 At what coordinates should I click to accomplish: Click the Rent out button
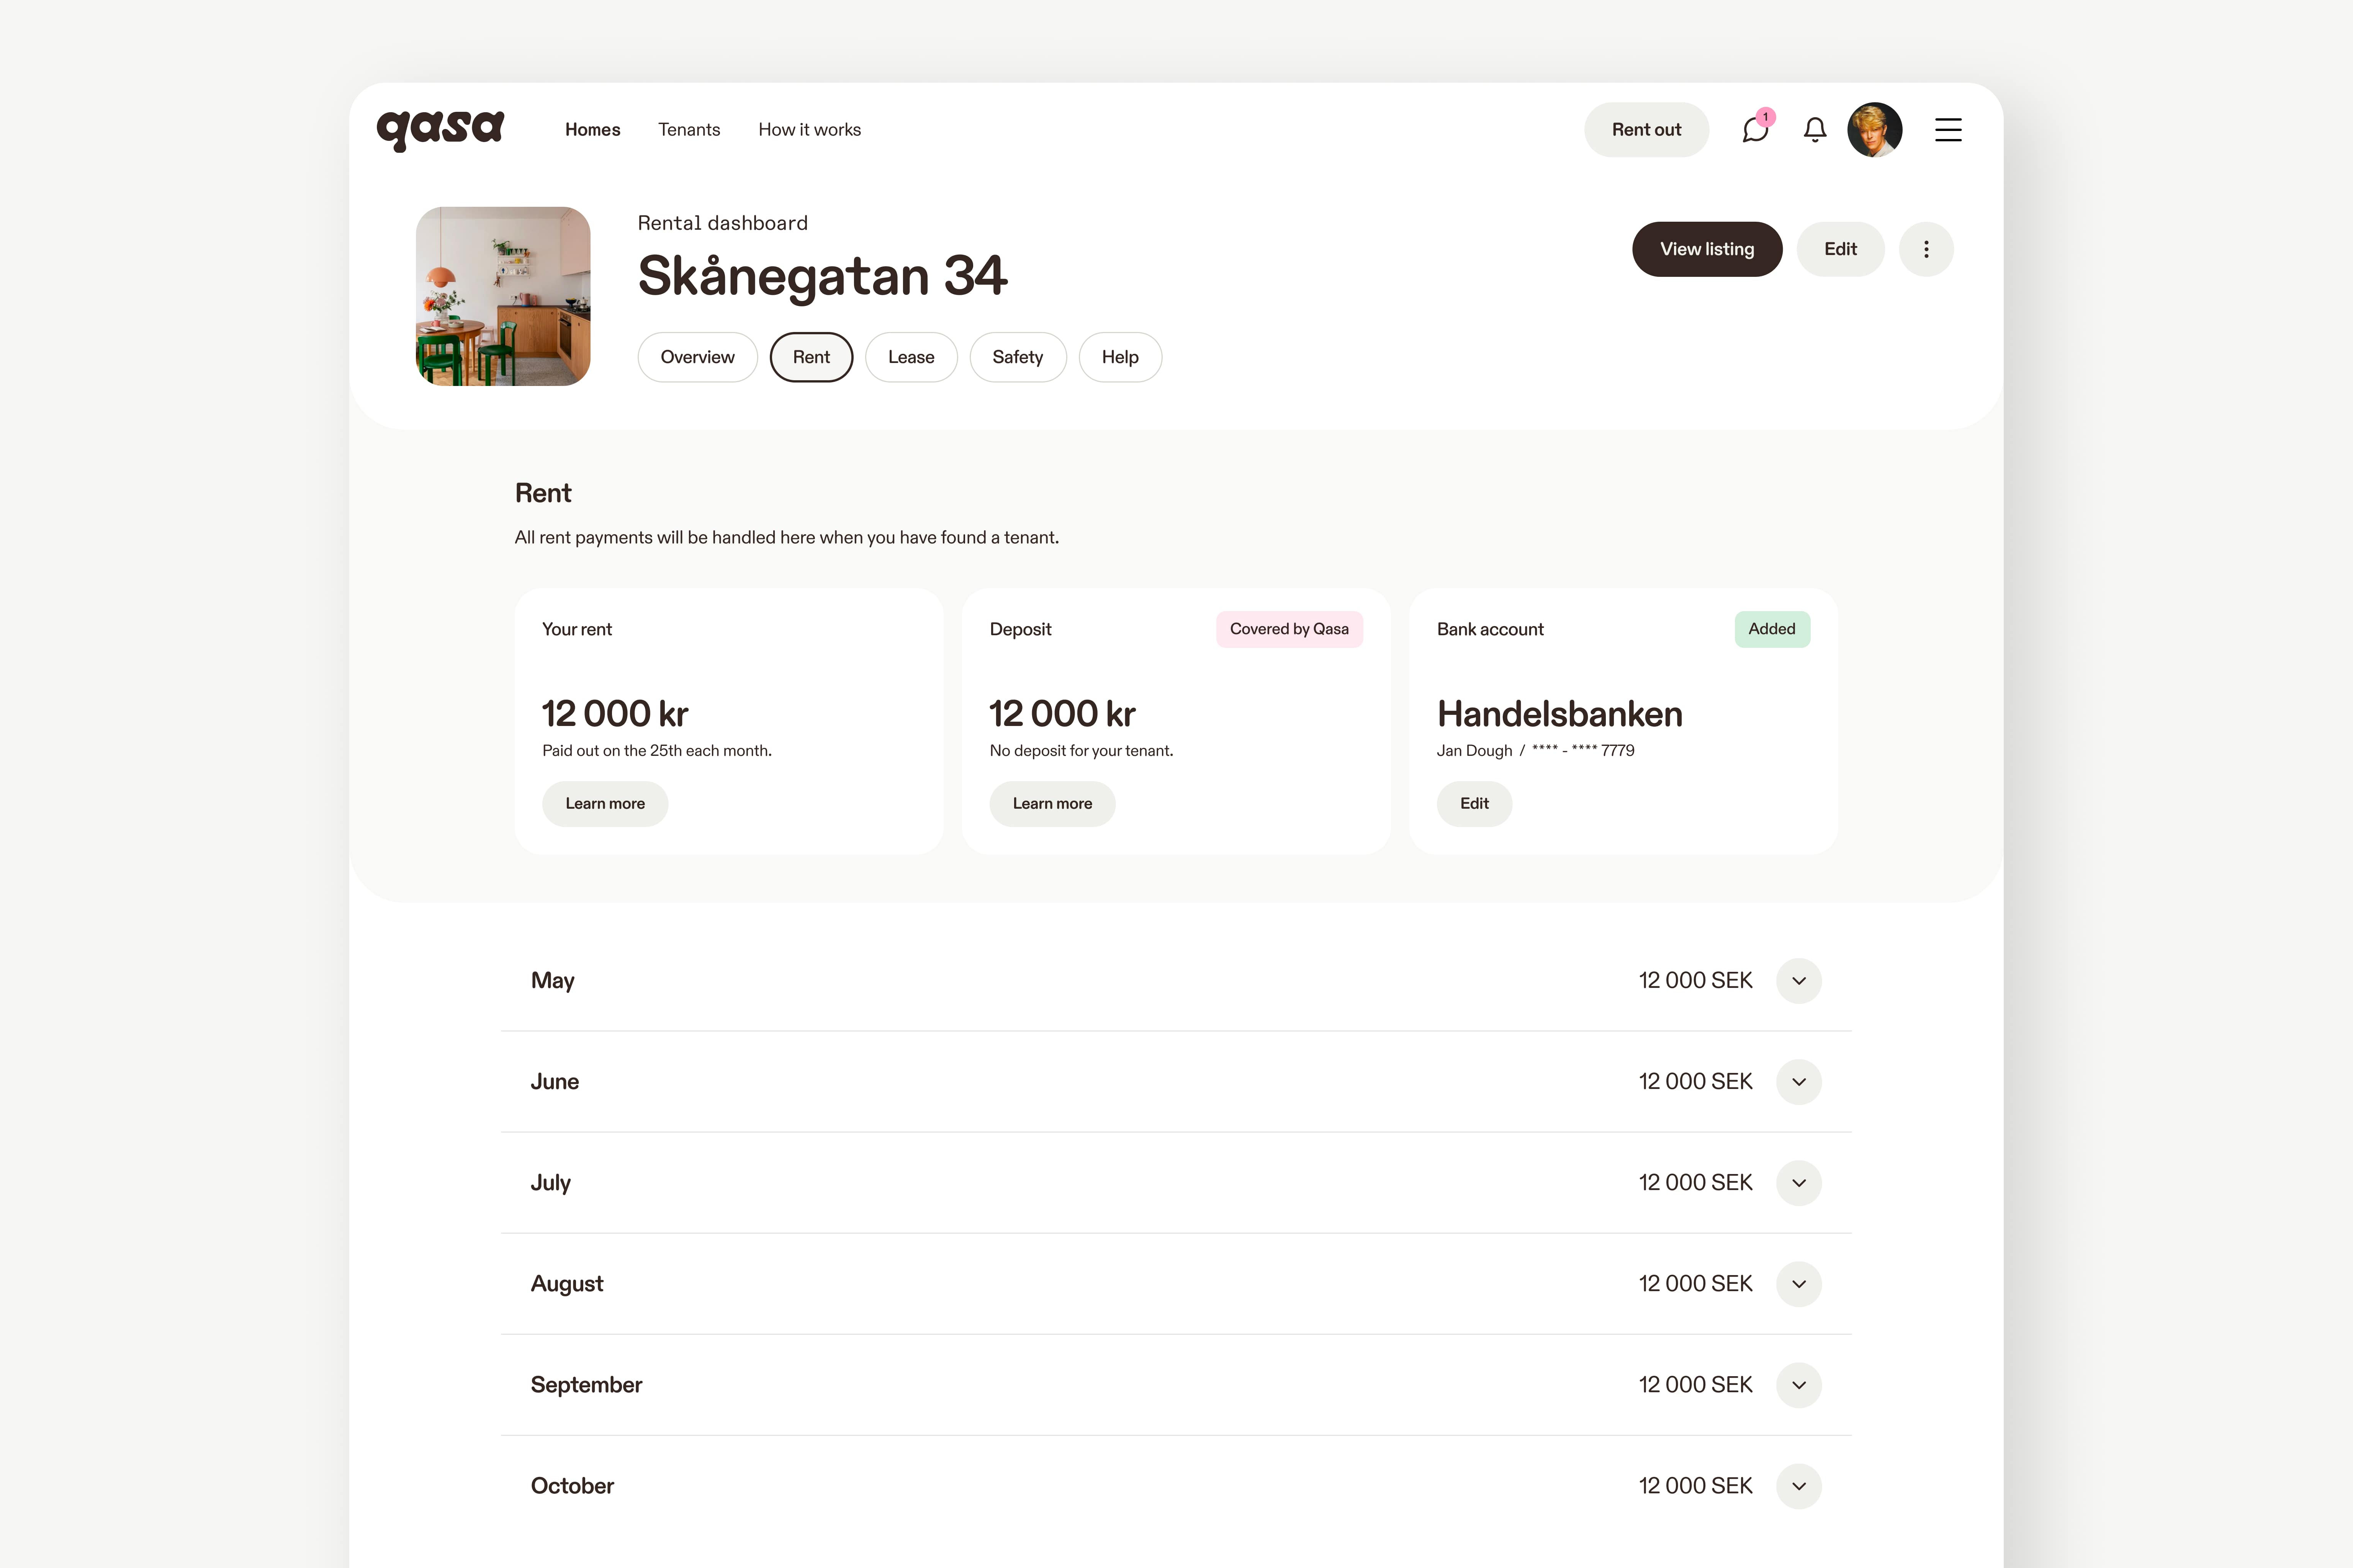coord(1644,128)
